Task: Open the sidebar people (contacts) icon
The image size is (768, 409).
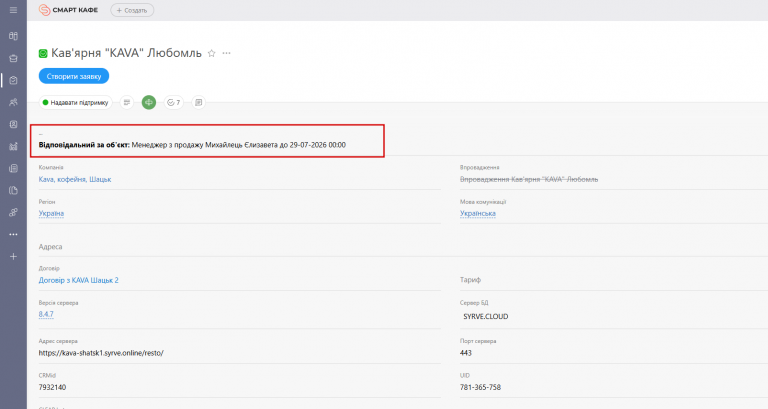Action: 13,102
